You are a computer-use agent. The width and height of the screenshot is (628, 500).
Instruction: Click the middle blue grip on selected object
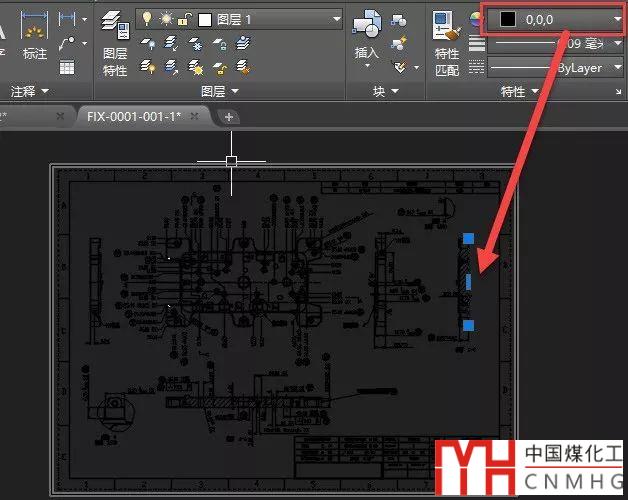pos(468,282)
